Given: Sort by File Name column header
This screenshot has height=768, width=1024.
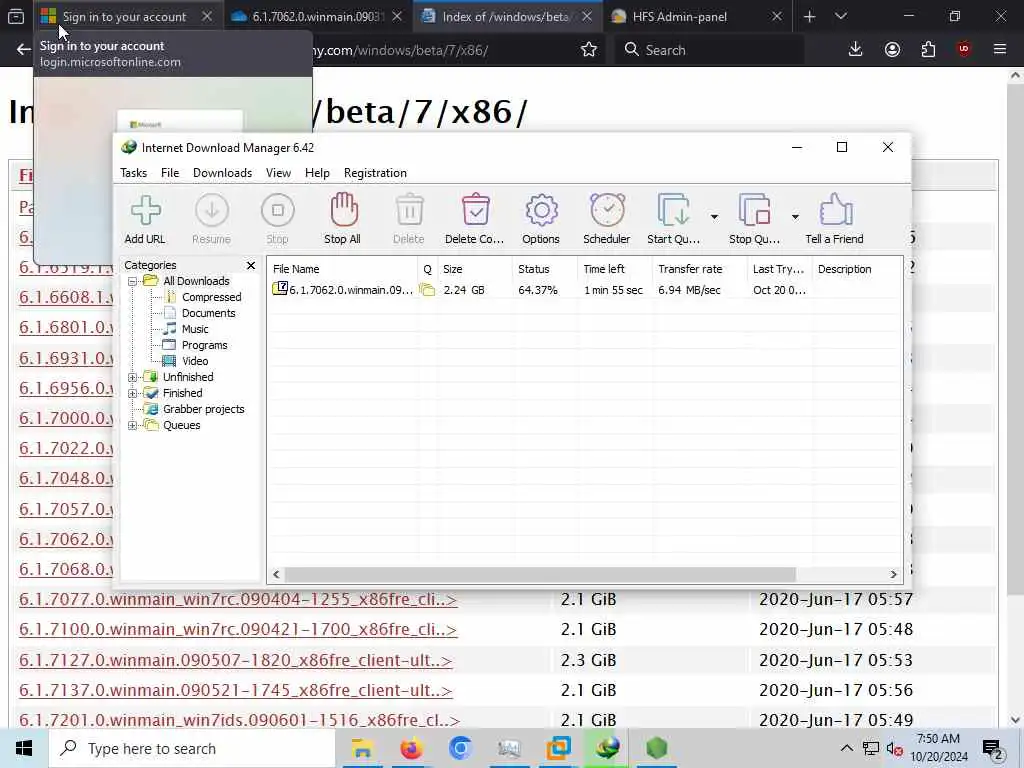Looking at the screenshot, I should [x=342, y=269].
